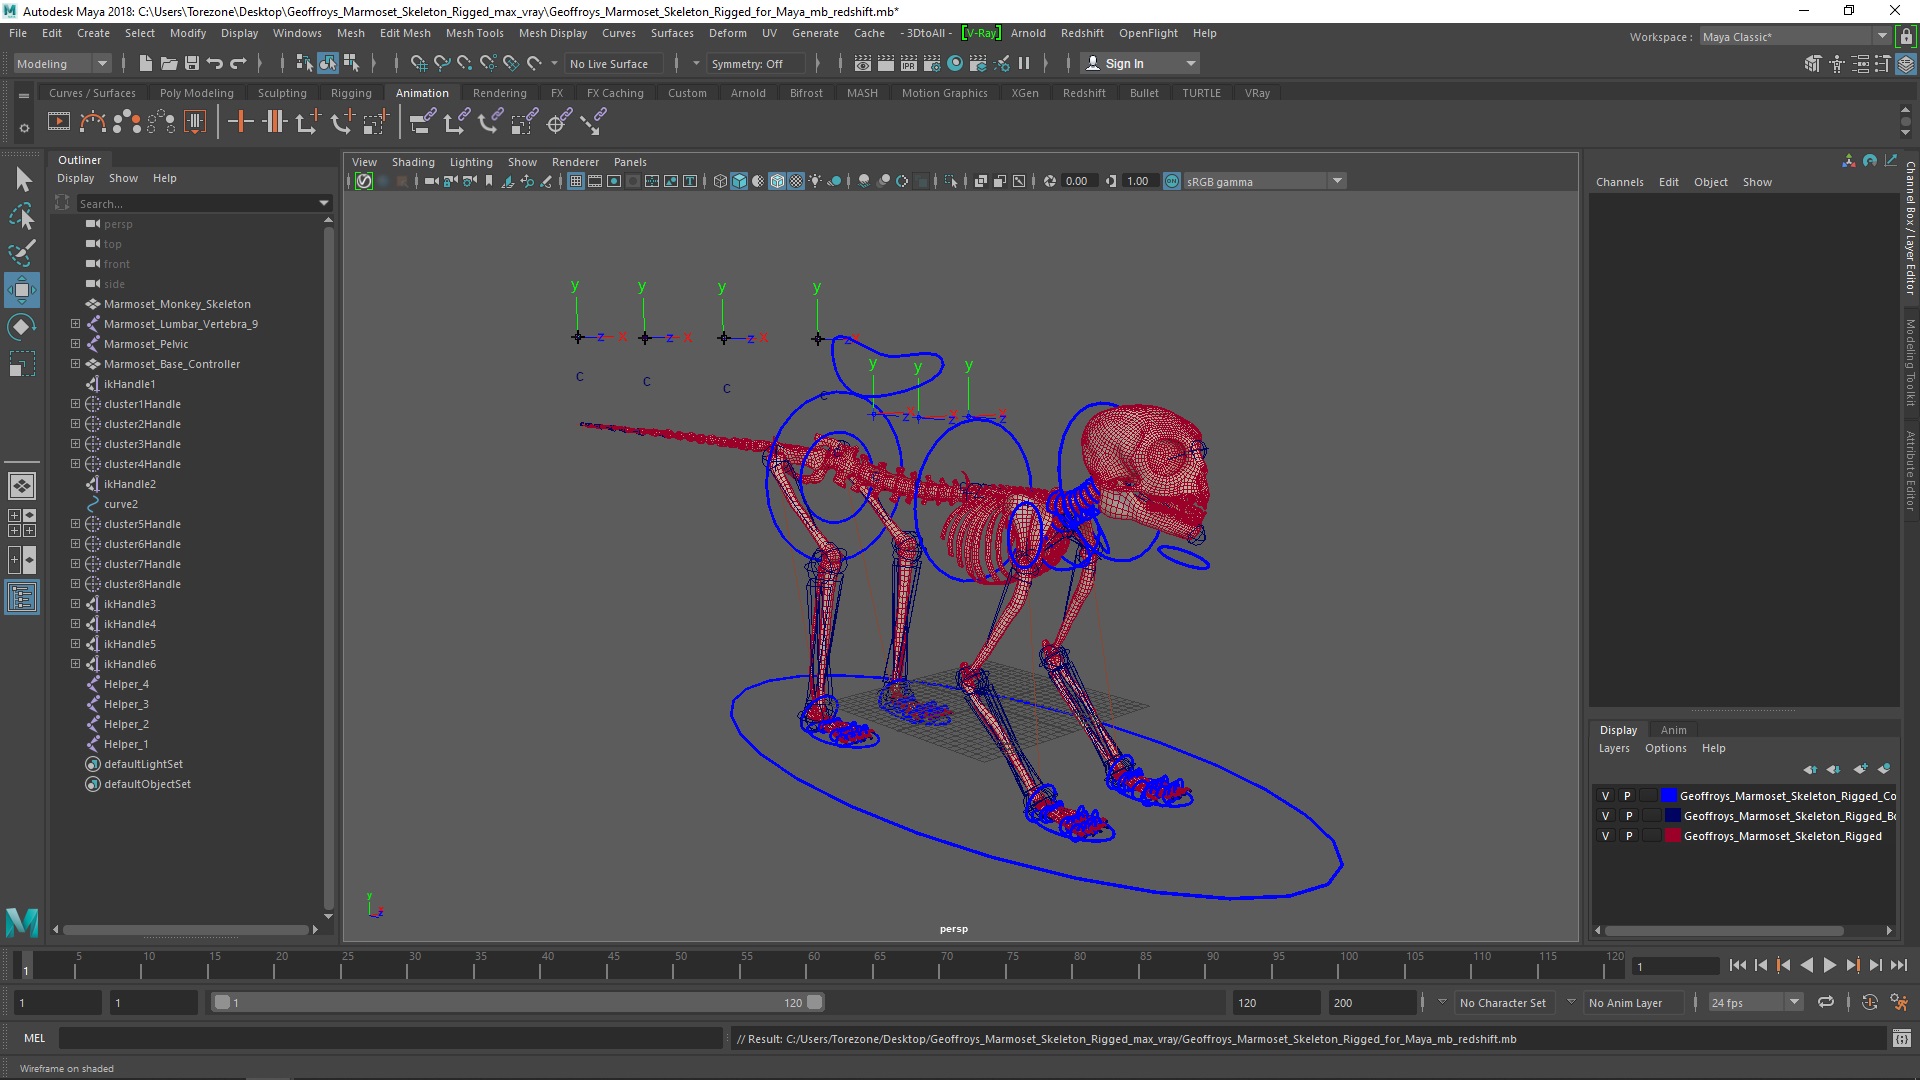Toggle the viewport grid icon
1920x1080 pixels.
pos(576,181)
